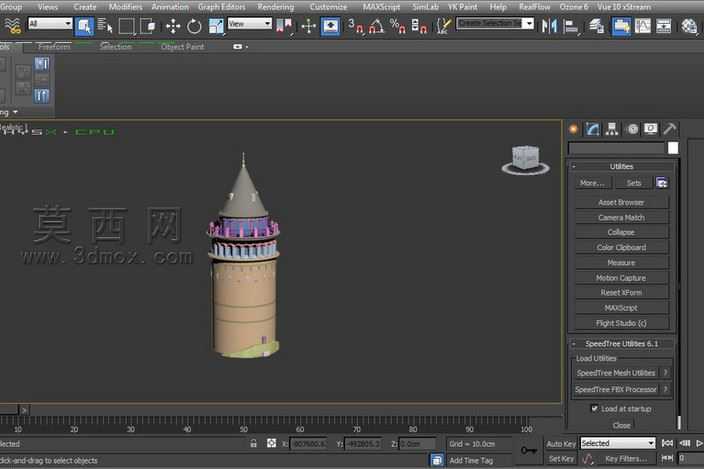Open Edit Named Selection Sets
The image size is (704, 469).
[x=443, y=26]
